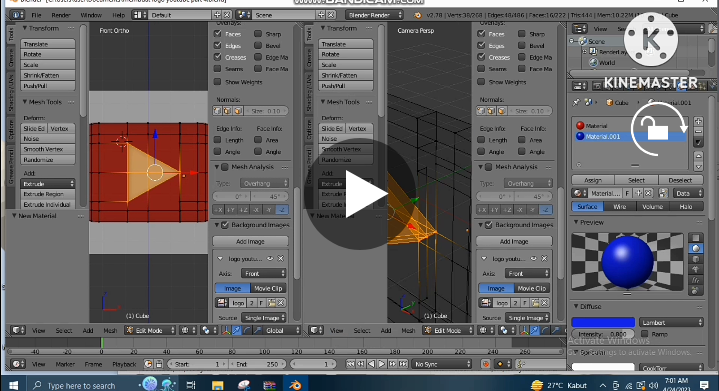719x391 pixels.
Task: Enable Seams checkbox in left panel
Action: pyautogui.click(x=218, y=69)
